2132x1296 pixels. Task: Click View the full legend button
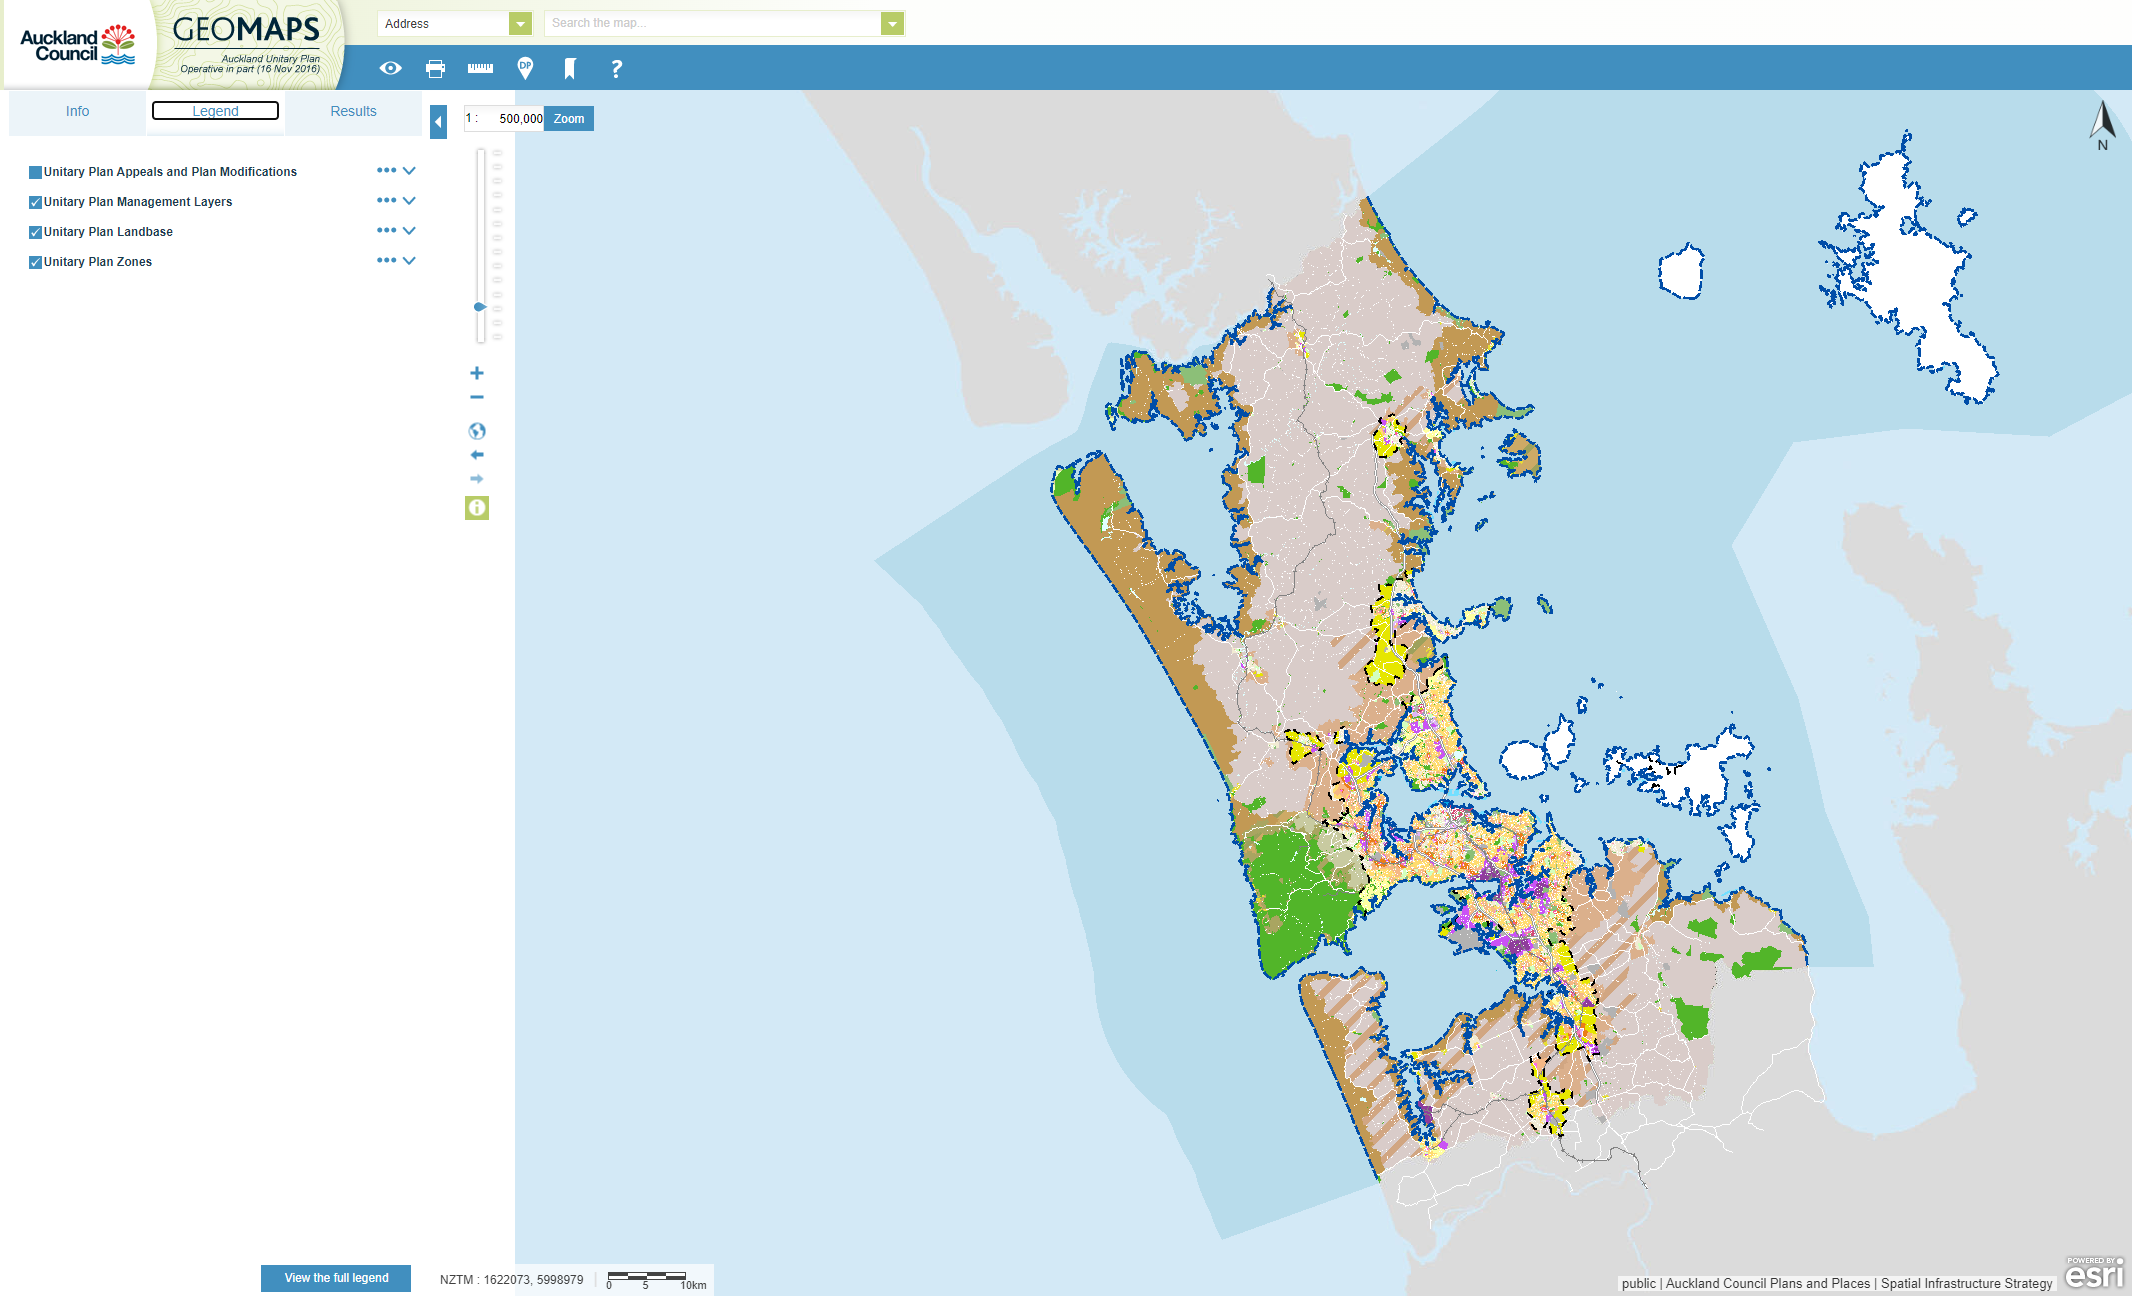336,1278
